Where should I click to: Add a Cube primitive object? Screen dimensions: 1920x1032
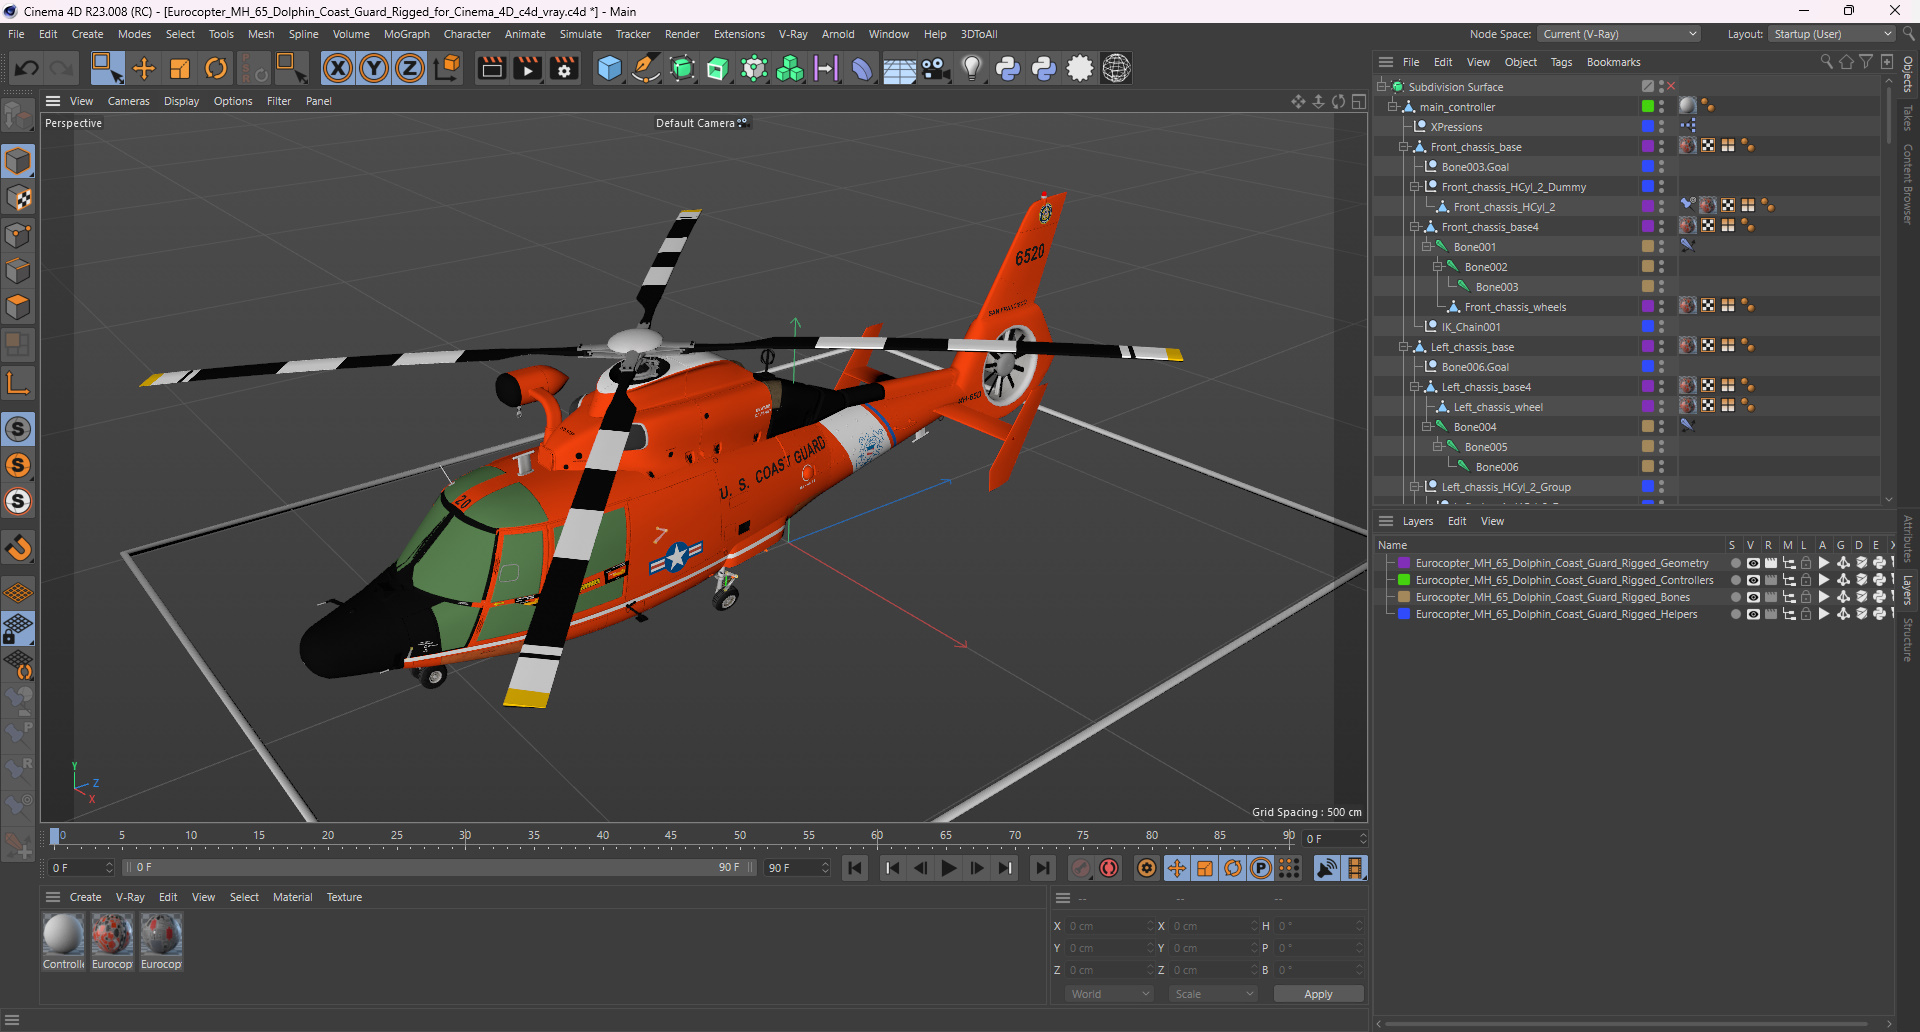coord(609,68)
